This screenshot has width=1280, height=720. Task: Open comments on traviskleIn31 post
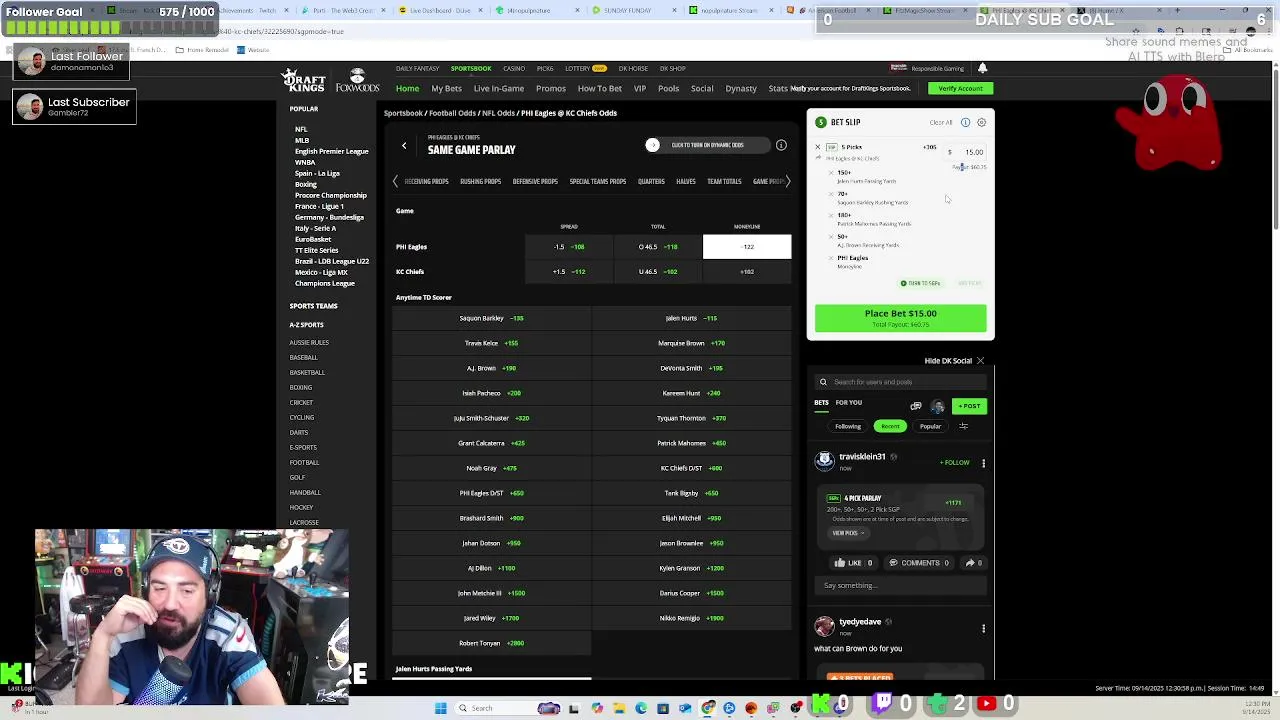pyautogui.click(x=919, y=563)
